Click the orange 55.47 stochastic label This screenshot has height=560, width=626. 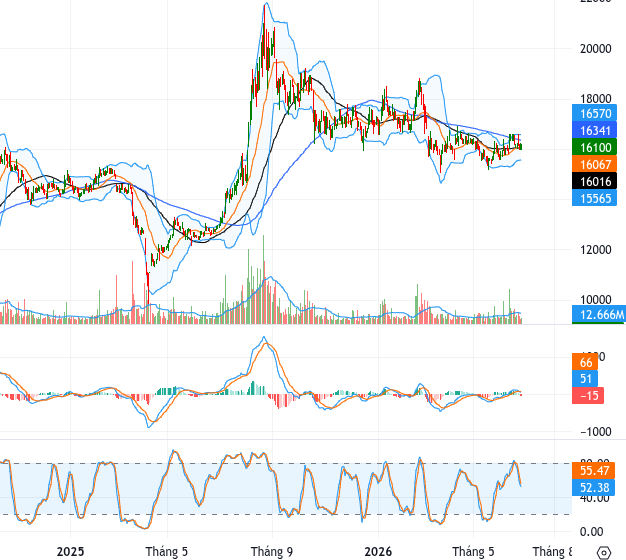click(594, 471)
